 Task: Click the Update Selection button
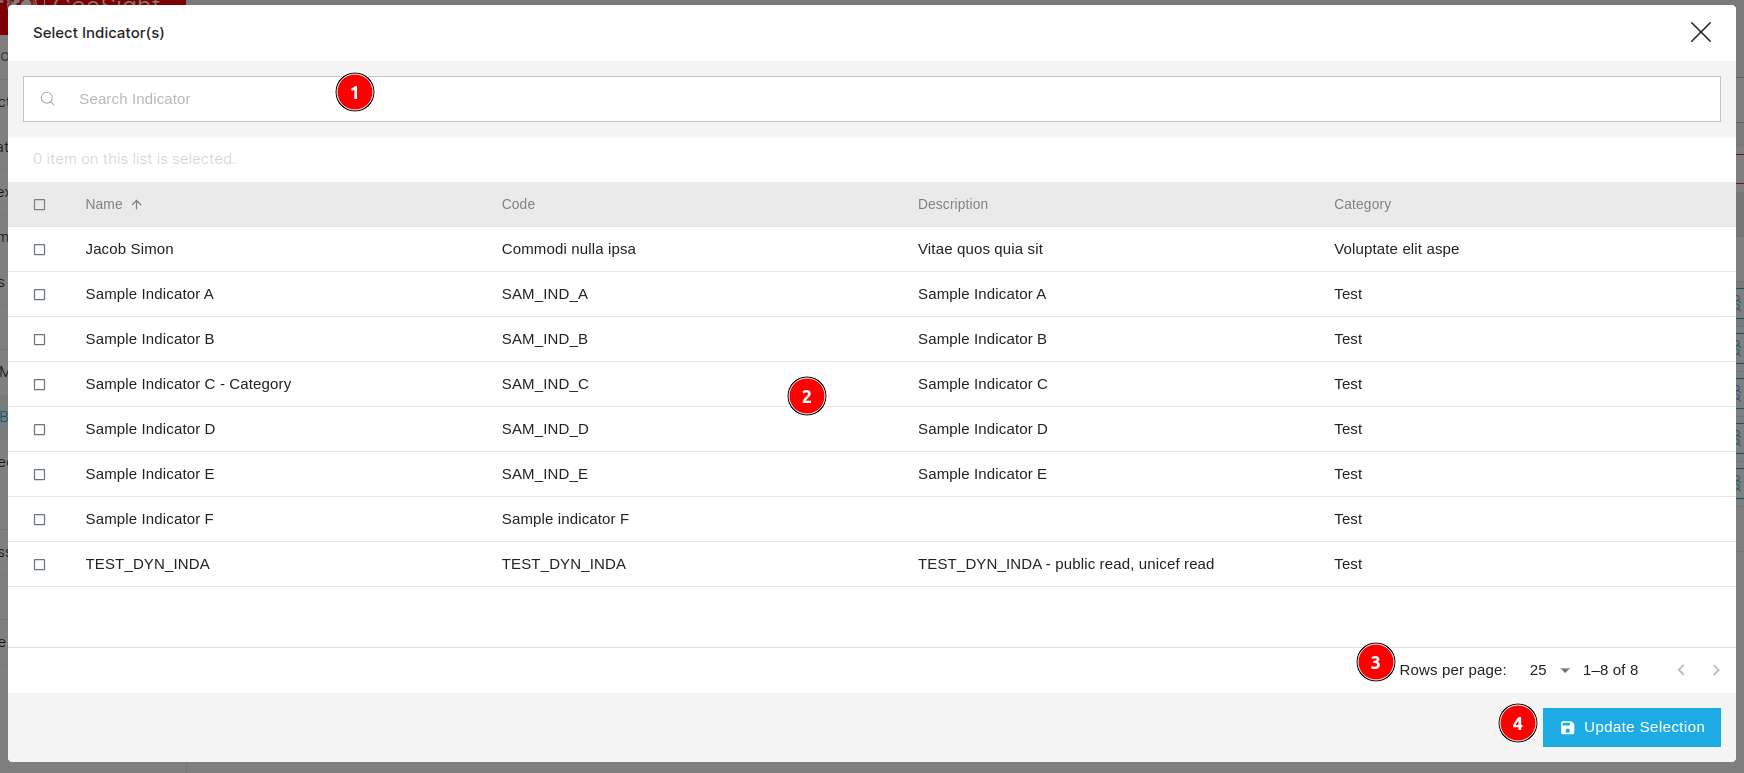(x=1631, y=727)
